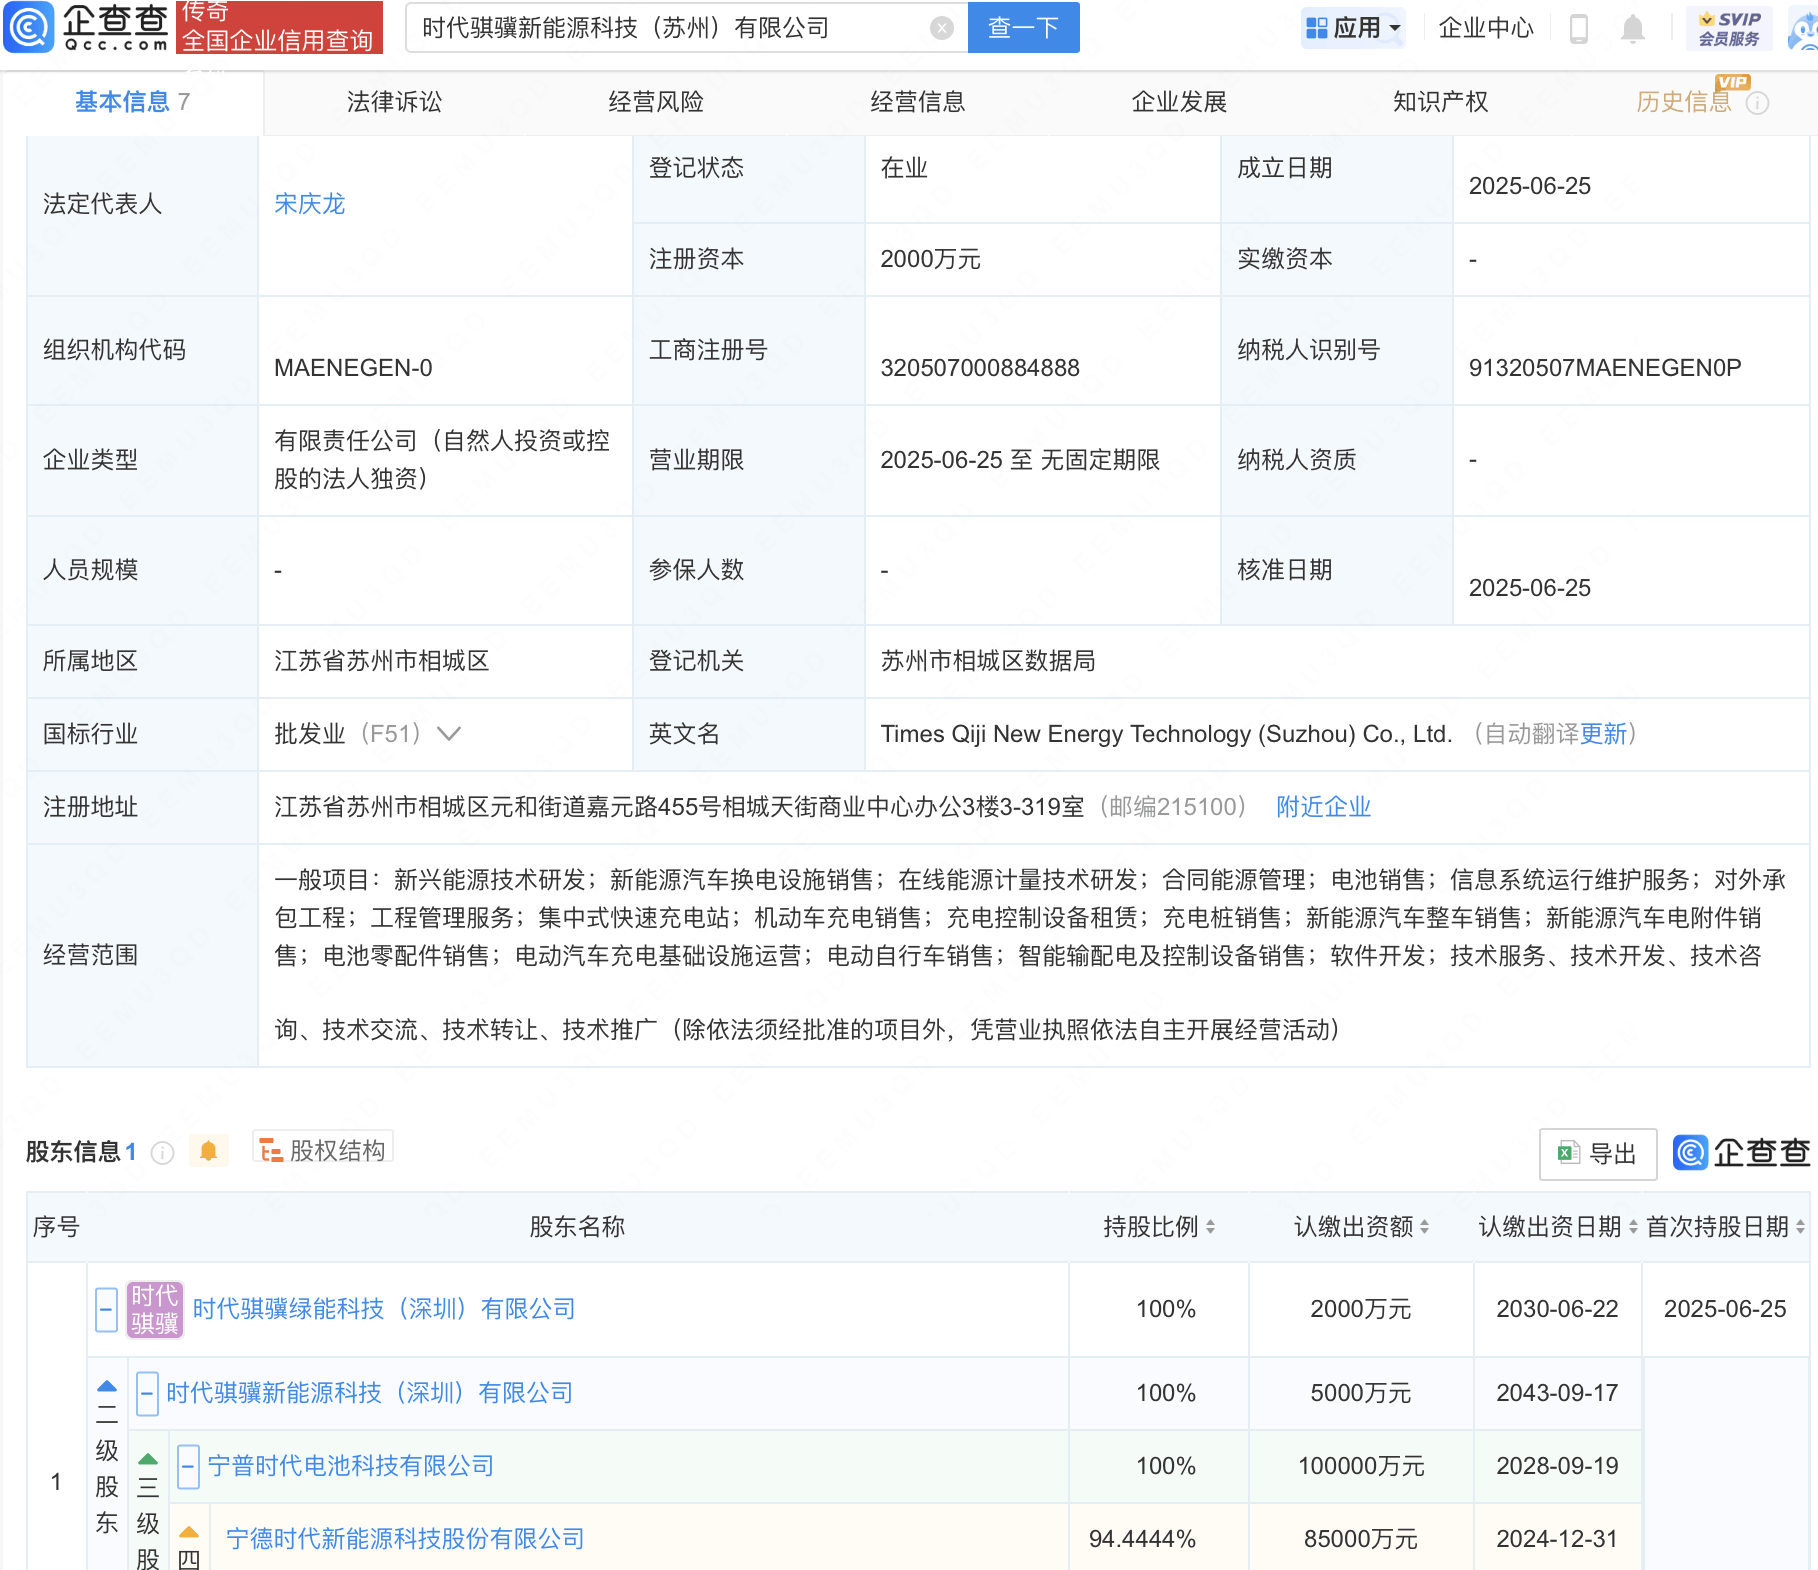
Task: Select 100000万元 subscribed capital value
Action: tap(1361, 1466)
